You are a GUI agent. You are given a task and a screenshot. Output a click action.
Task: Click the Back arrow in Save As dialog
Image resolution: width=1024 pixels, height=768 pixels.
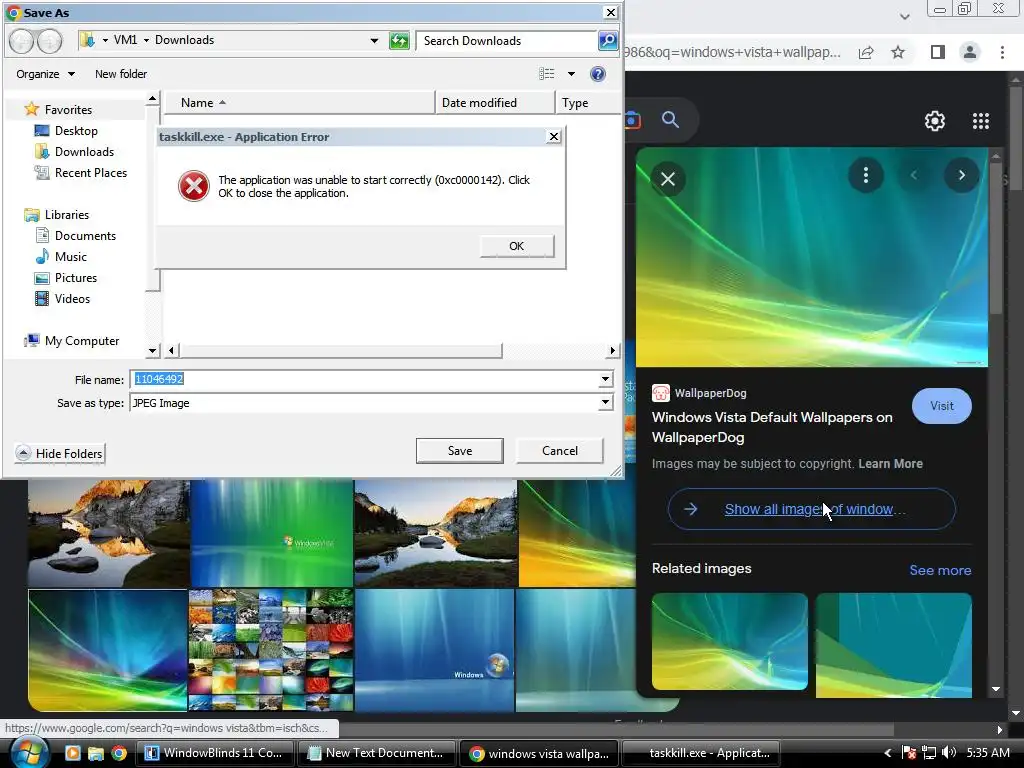pyautogui.click(x=21, y=41)
